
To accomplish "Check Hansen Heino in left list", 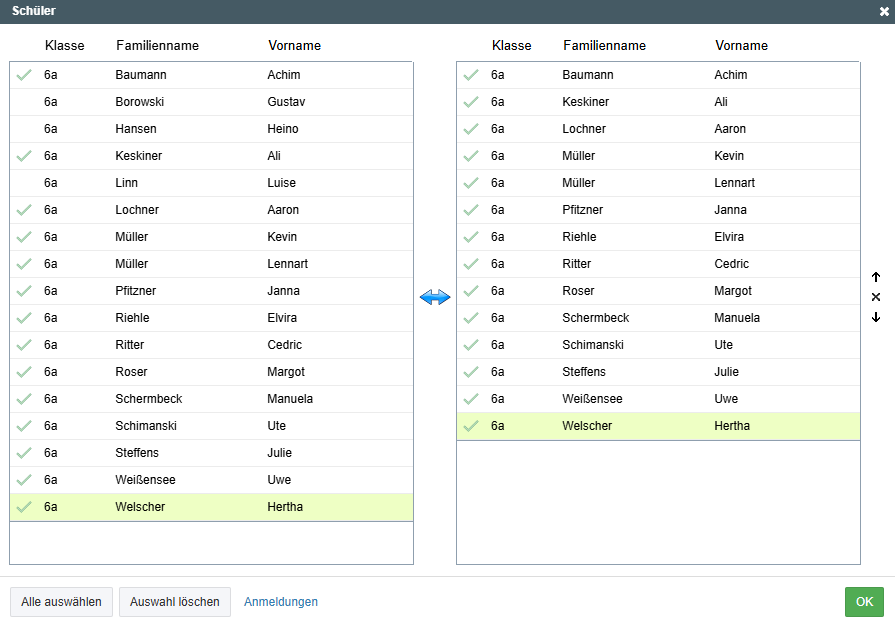I will (x=25, y=129).
